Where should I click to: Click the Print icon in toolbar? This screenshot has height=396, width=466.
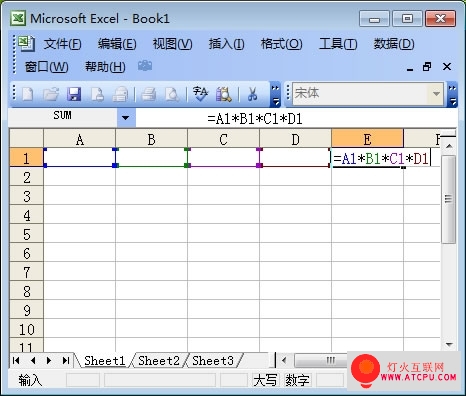tap(149, 94)
